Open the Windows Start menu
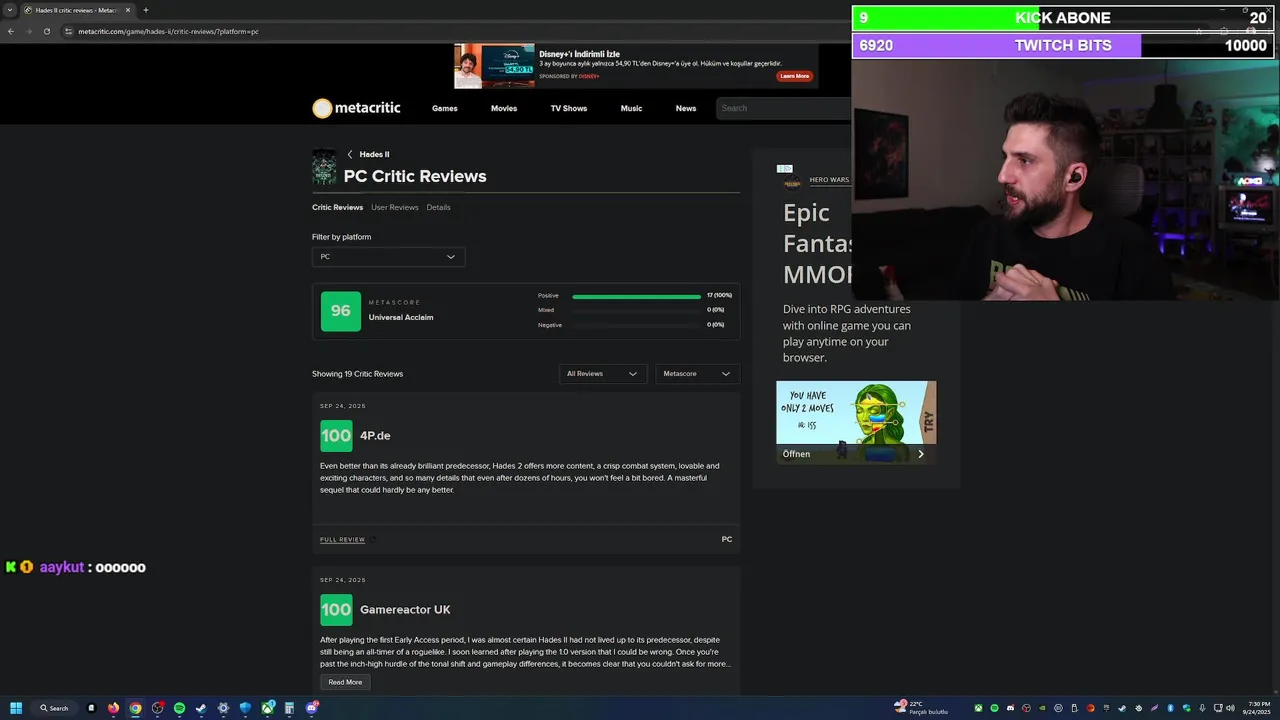Image resolution: width=1280 pixels, height=720 pixels. click(16, 708)
